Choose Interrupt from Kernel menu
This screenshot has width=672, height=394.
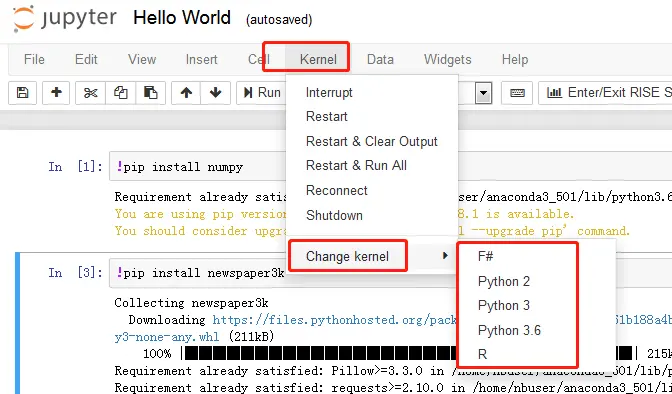[x=372, y=93]
